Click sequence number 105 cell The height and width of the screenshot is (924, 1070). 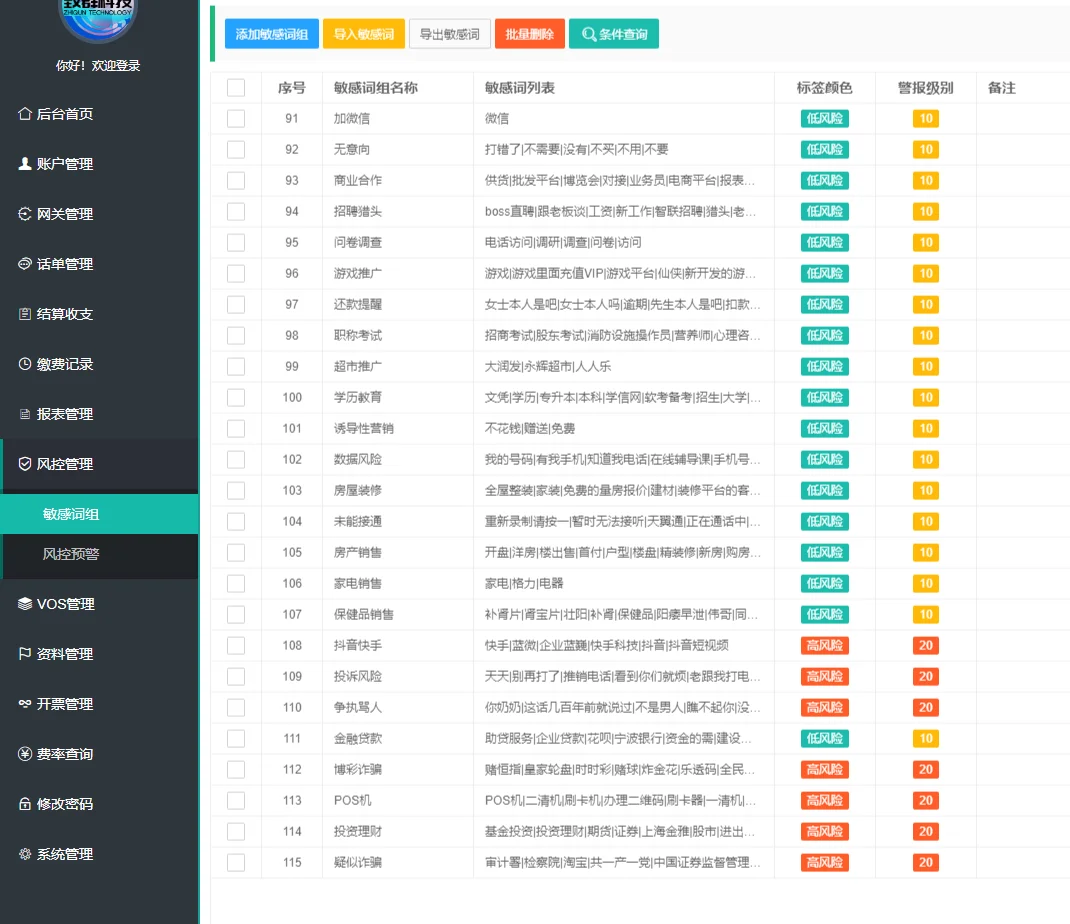coord(291,552)
